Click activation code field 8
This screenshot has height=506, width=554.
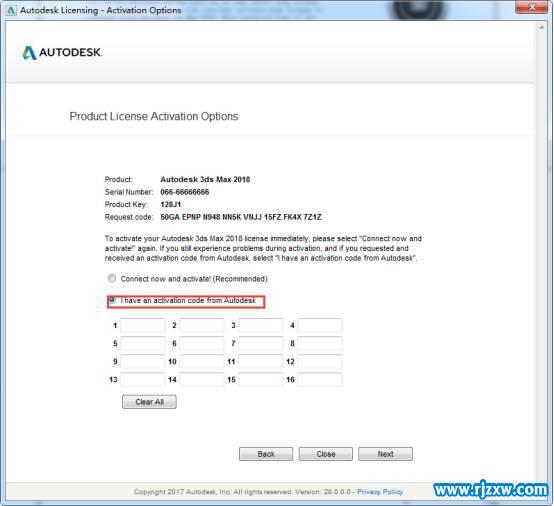coord(320,343)
